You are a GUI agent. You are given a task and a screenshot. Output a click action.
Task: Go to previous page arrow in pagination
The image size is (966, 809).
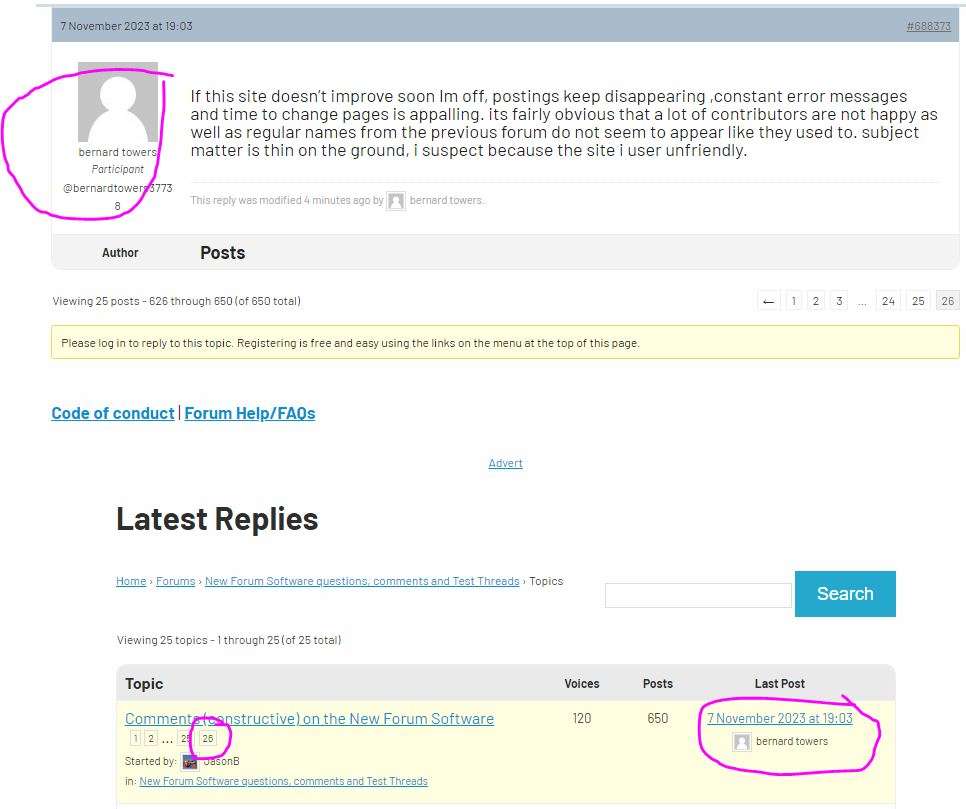coord(768,301)
